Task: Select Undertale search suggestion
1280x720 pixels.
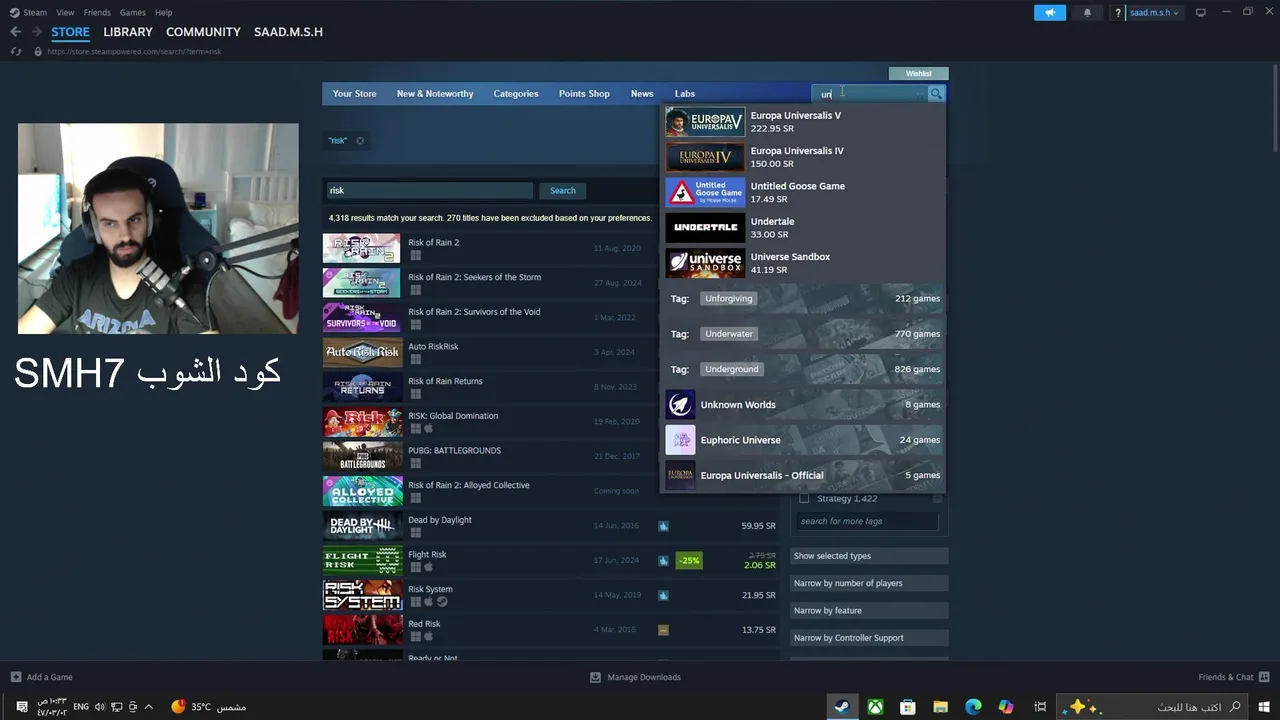Action: click(803, 228)
